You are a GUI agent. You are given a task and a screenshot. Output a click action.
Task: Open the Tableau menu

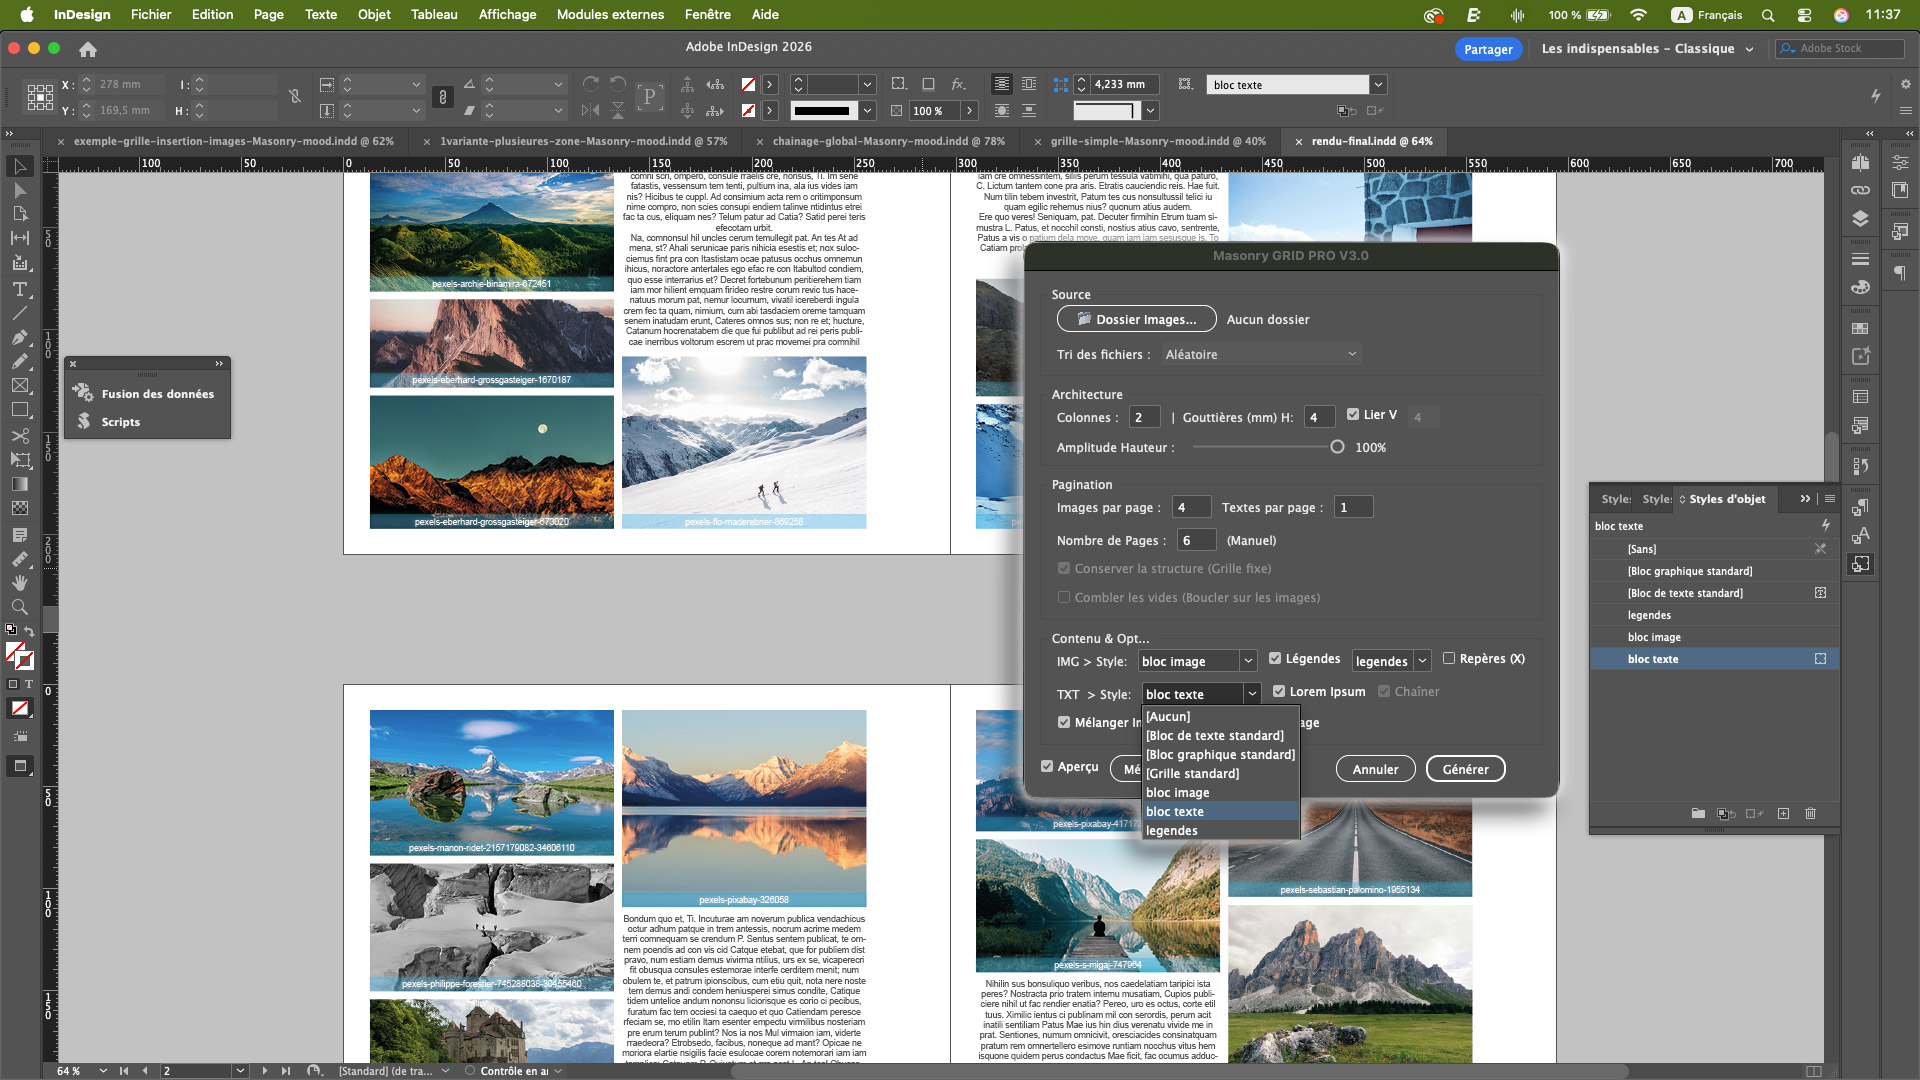434,14
